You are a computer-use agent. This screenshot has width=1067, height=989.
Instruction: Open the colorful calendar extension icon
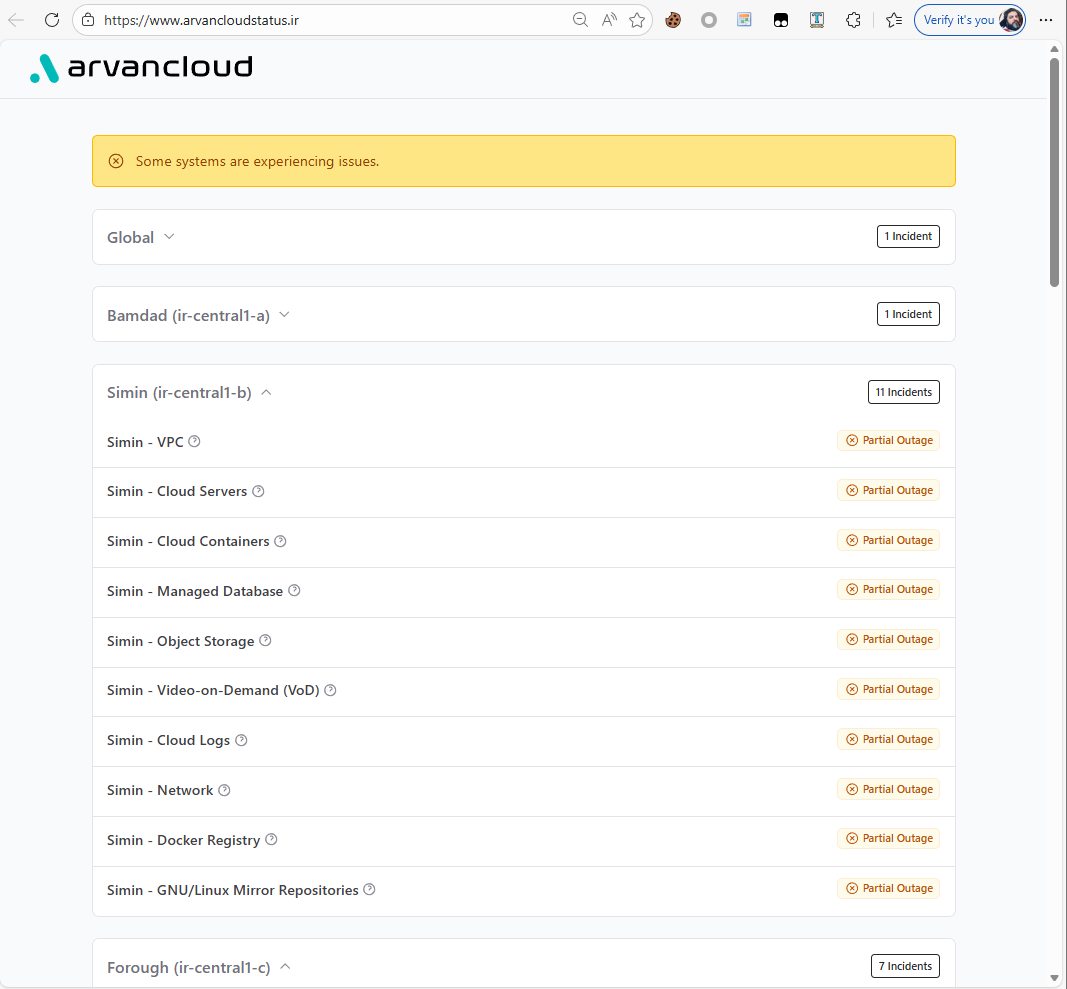[x=744, y=20]
